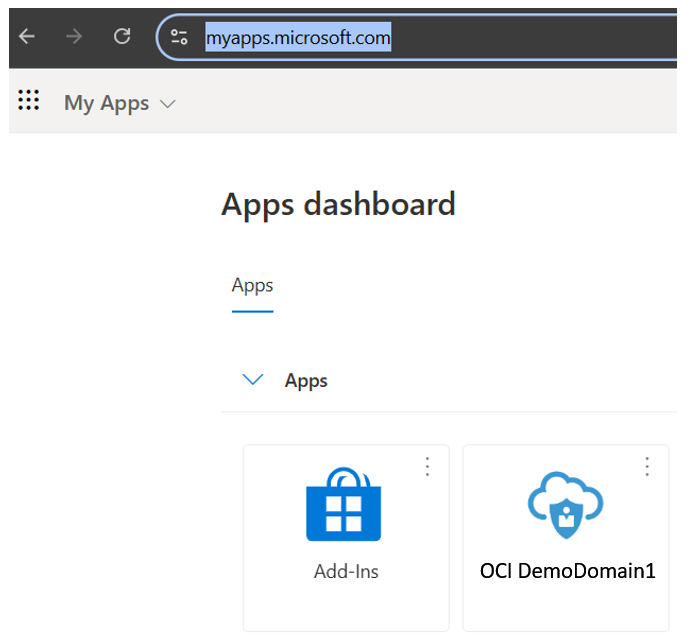
Task: Click the Apps section label
Action: [306, 381]
